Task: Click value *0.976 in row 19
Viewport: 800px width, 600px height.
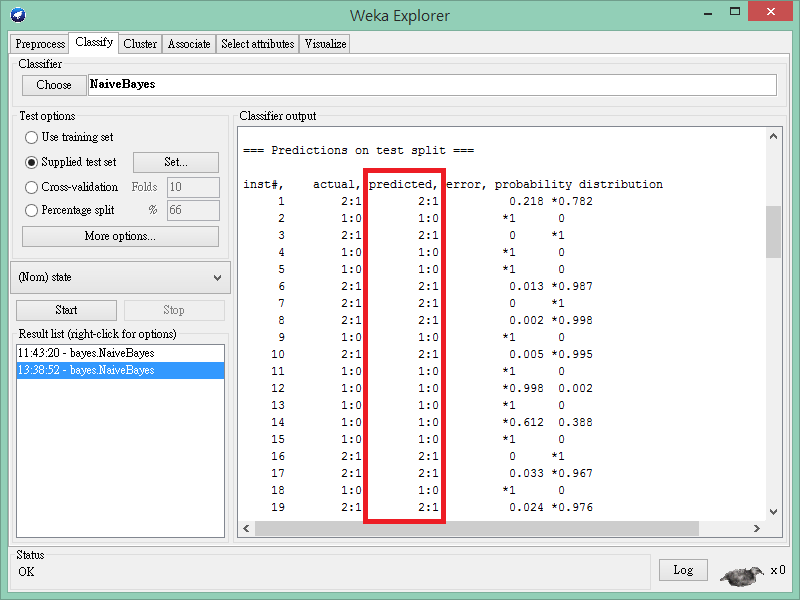Action: [572, 508]
